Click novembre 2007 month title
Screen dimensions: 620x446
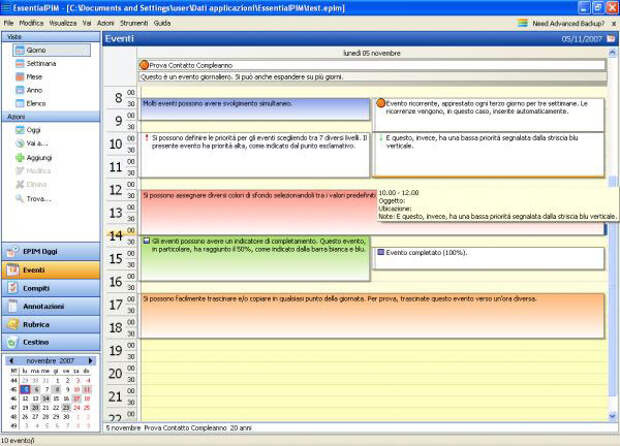pyautogui.click(x=50, y=361)
